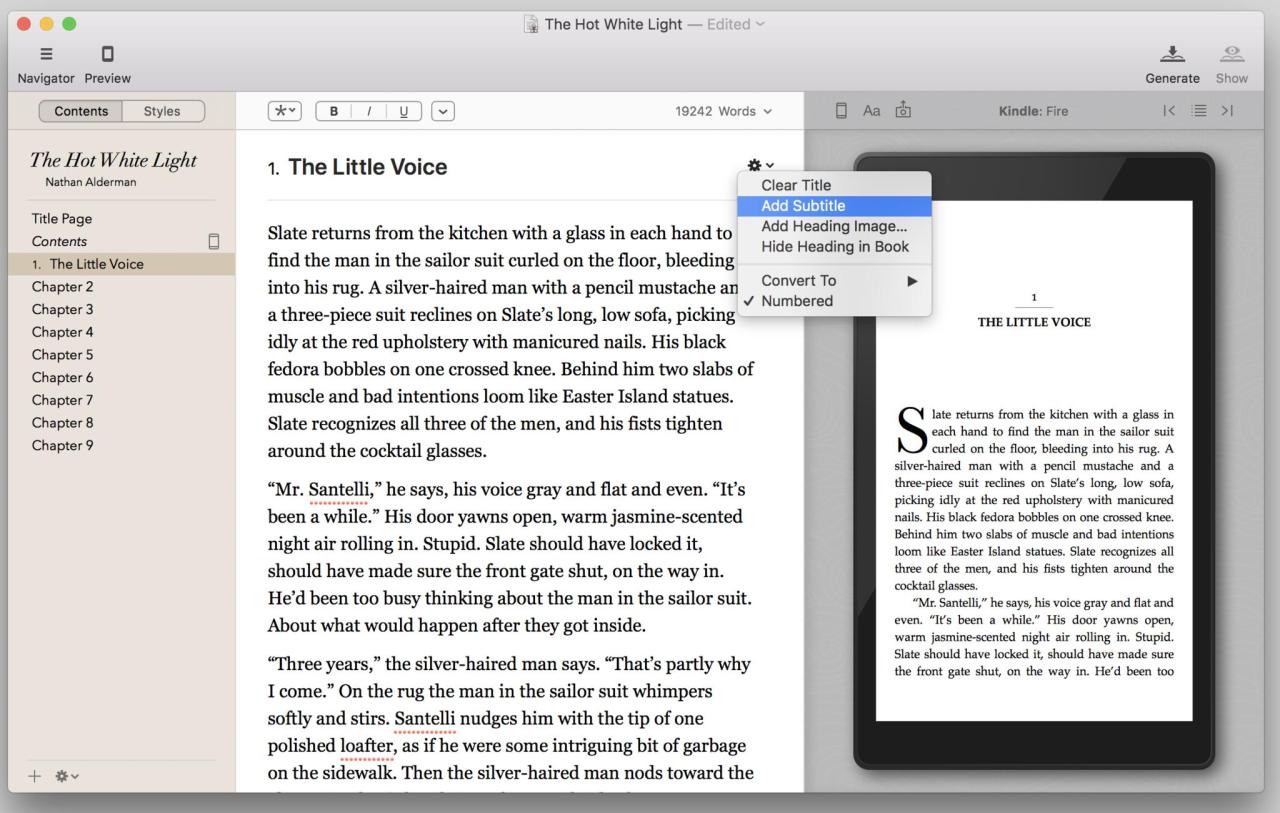1280x813 pixels.
Task: Expand the 19242 Words count dropdown
Action: point(724,111)
